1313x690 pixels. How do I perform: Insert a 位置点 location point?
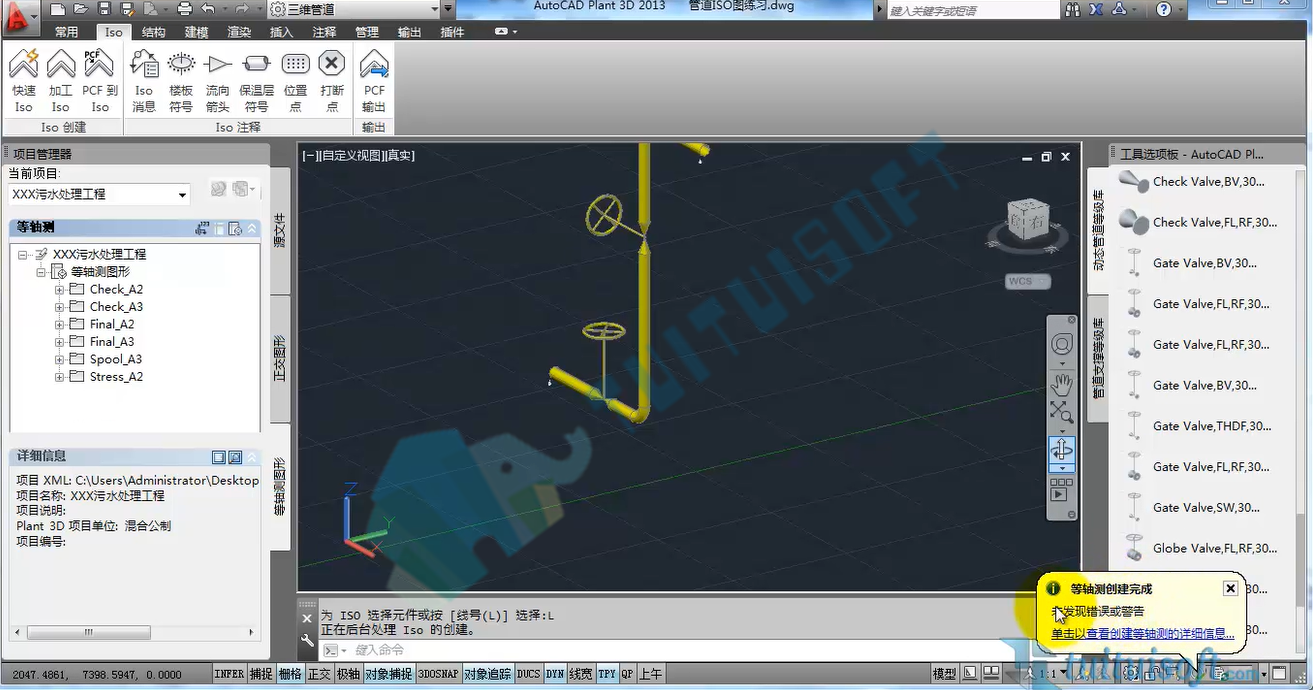295,81
